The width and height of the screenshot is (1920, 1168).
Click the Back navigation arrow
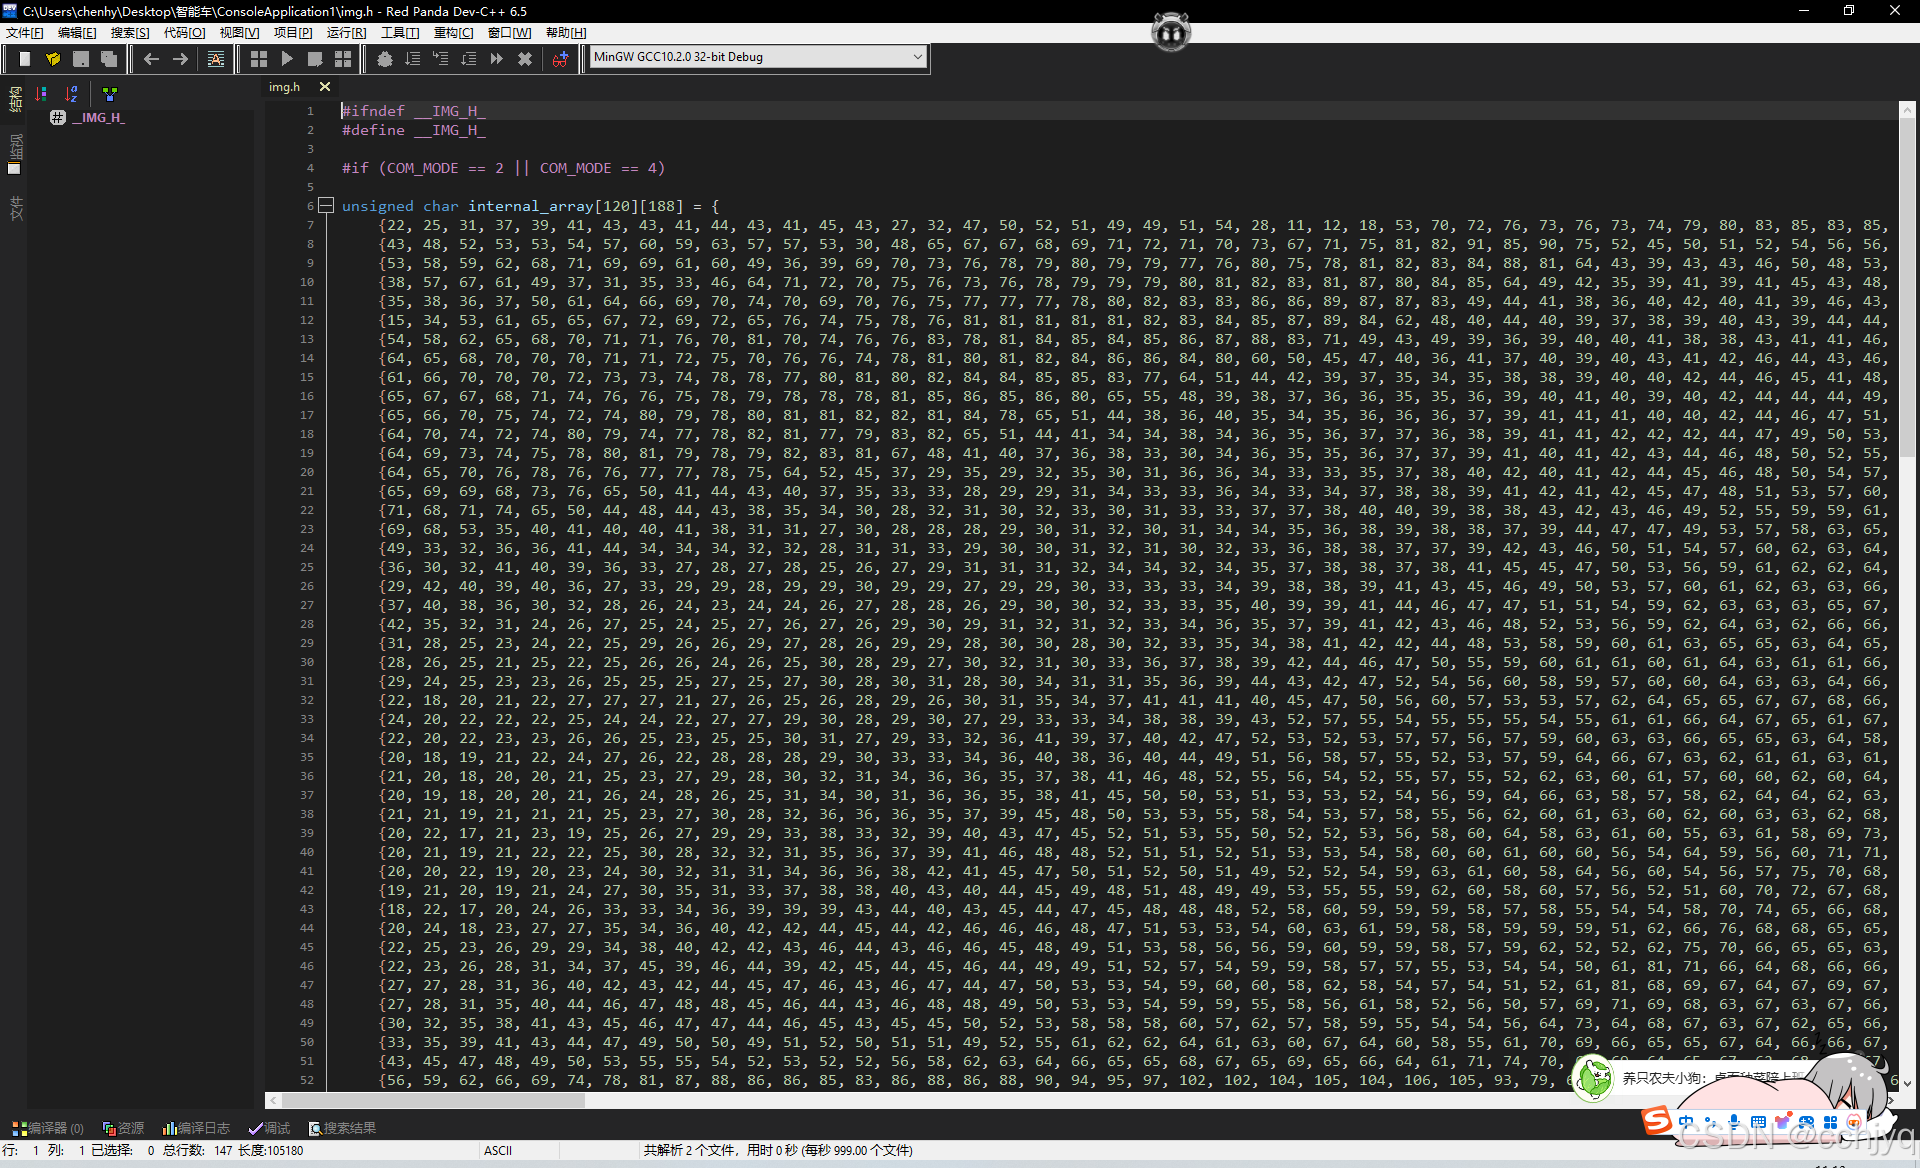(x=151, y=59)
